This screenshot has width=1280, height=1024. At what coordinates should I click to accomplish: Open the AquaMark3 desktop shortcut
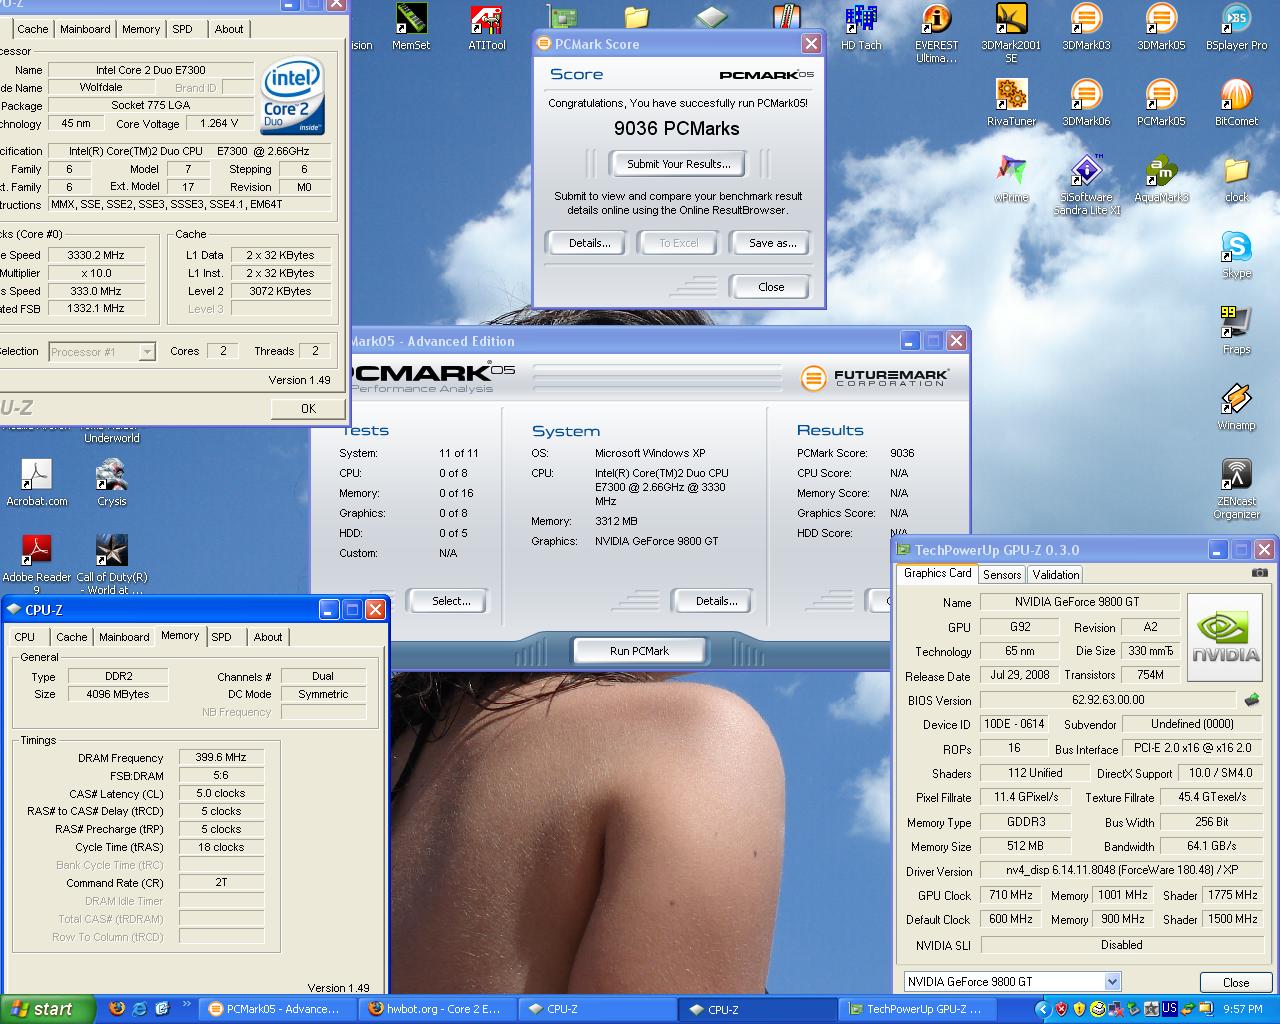click(1161, 179)
